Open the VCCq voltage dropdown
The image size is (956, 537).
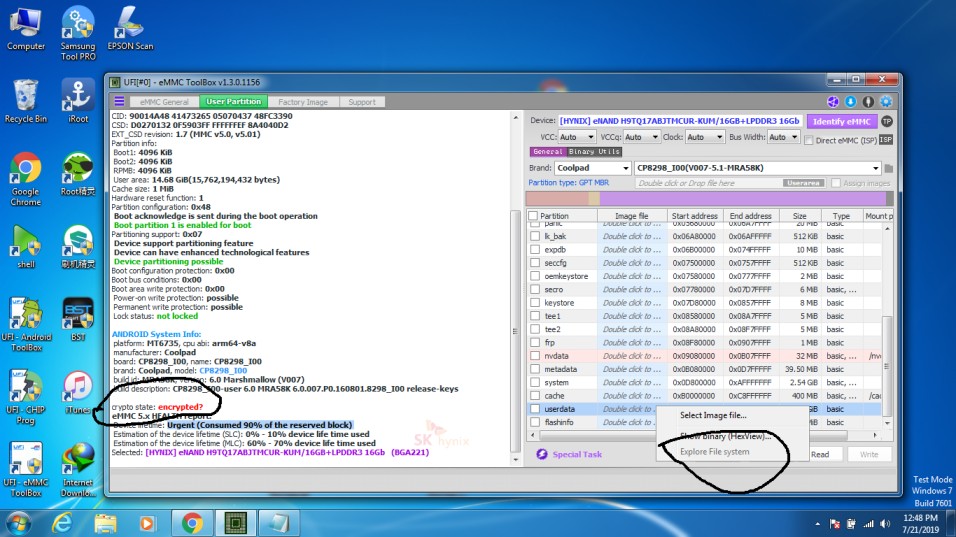point(641,137)
